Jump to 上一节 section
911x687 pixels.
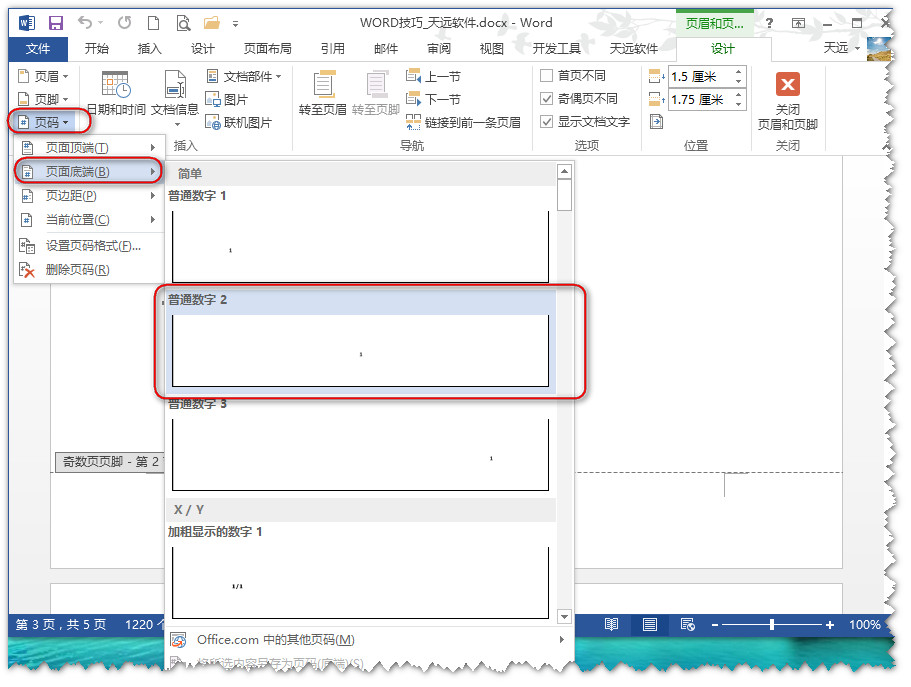point(434,76)
